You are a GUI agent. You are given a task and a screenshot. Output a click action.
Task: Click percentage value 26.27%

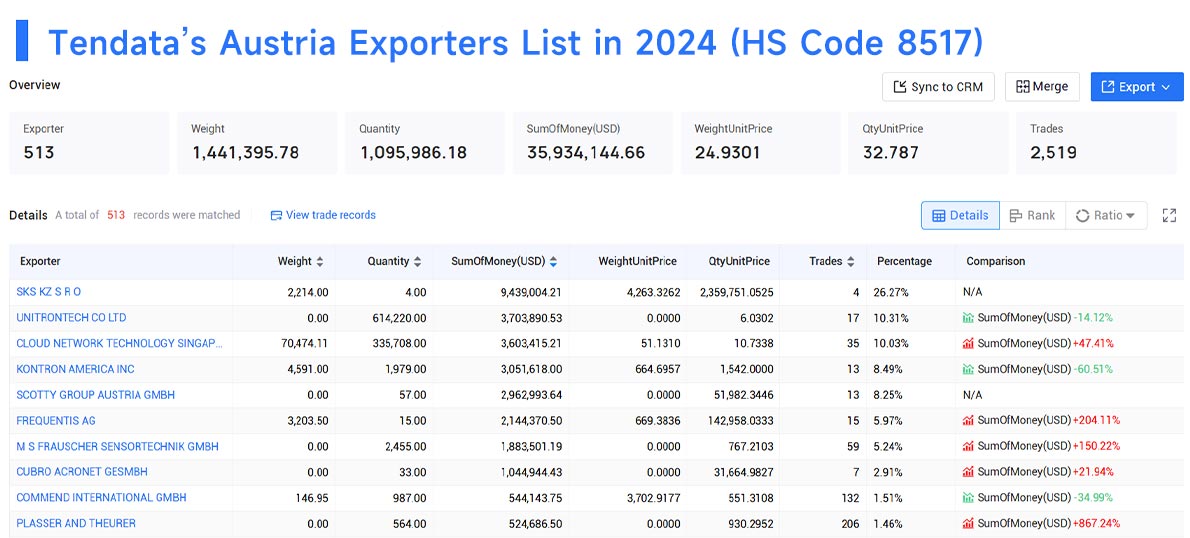(890, 291)
